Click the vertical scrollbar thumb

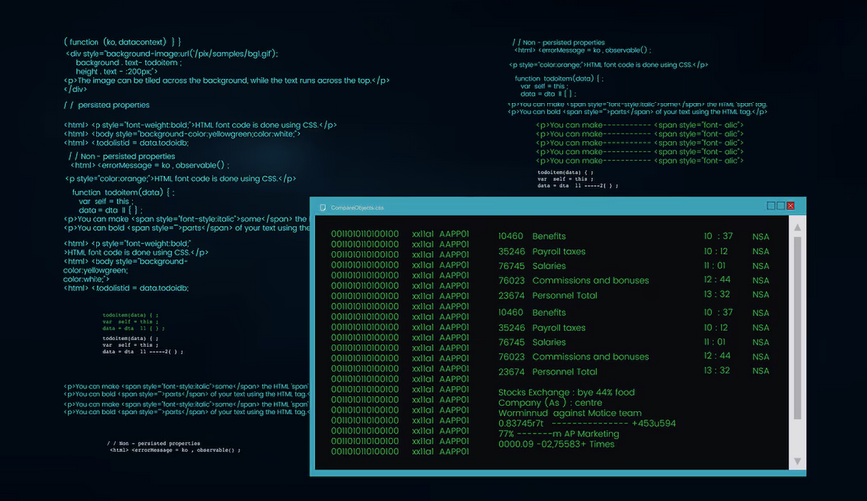797,328
